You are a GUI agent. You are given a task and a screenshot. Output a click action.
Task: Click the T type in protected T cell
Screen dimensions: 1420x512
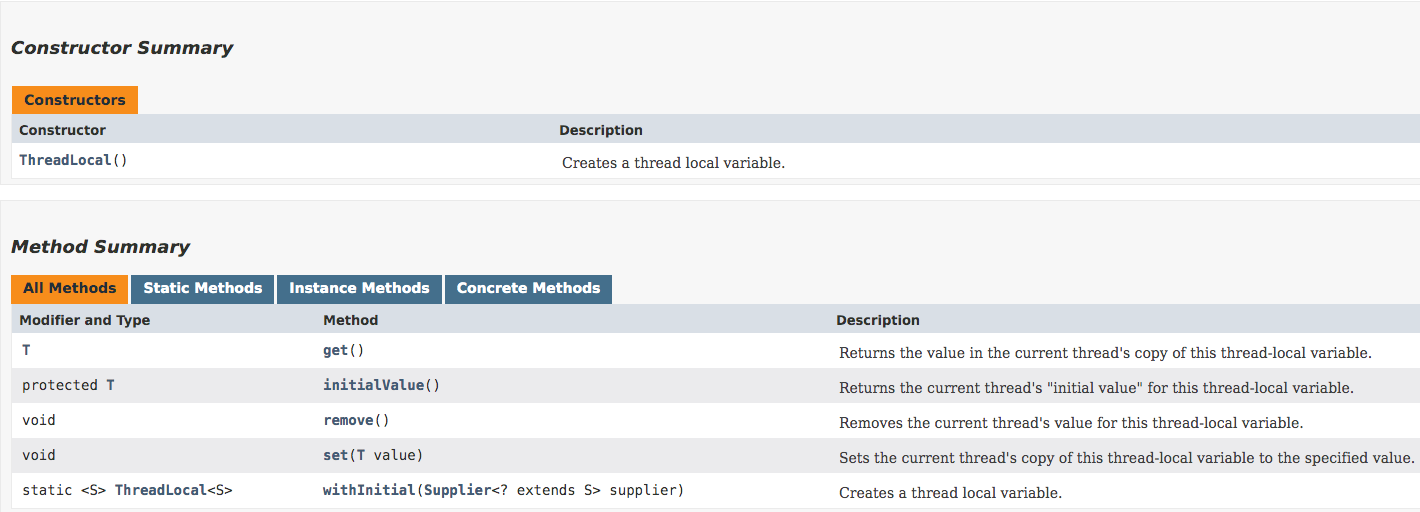(110, 385)
